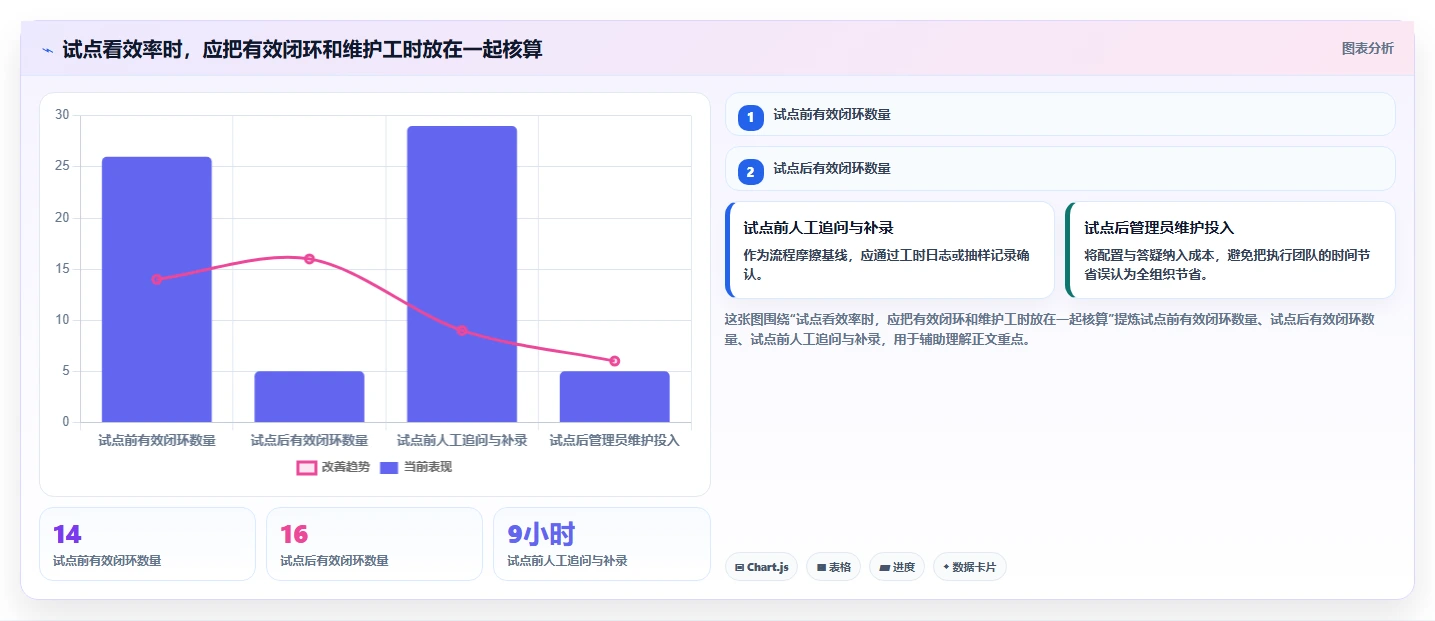Click the summary paragraph starting 这张图围绕
The height and width of the screenshot is (621, 1435).
(1050, 329)
